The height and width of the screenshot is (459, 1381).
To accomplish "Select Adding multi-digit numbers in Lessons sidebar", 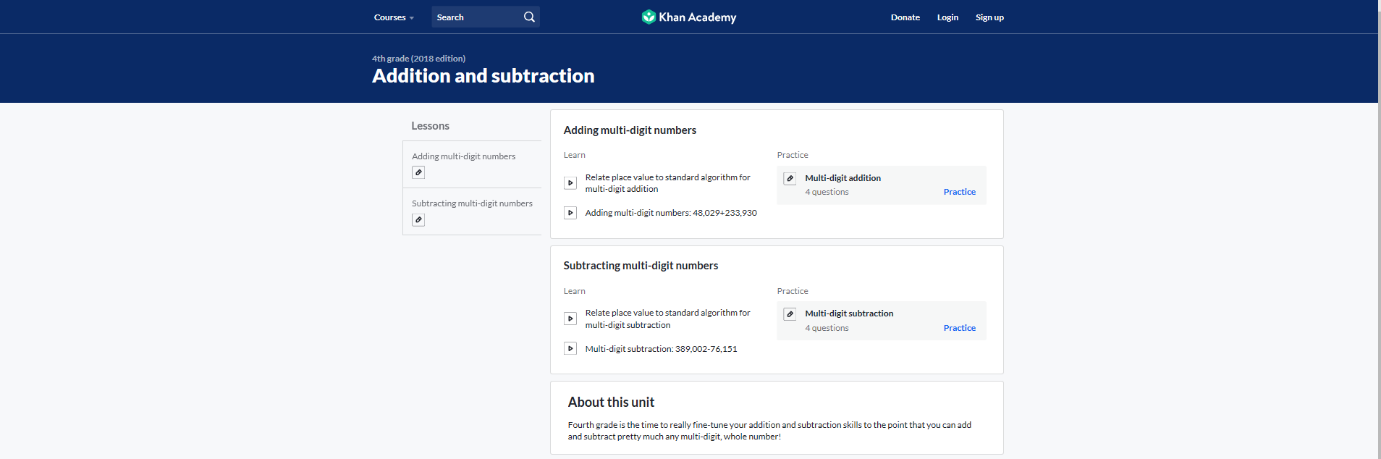I will tap(464, 156).
